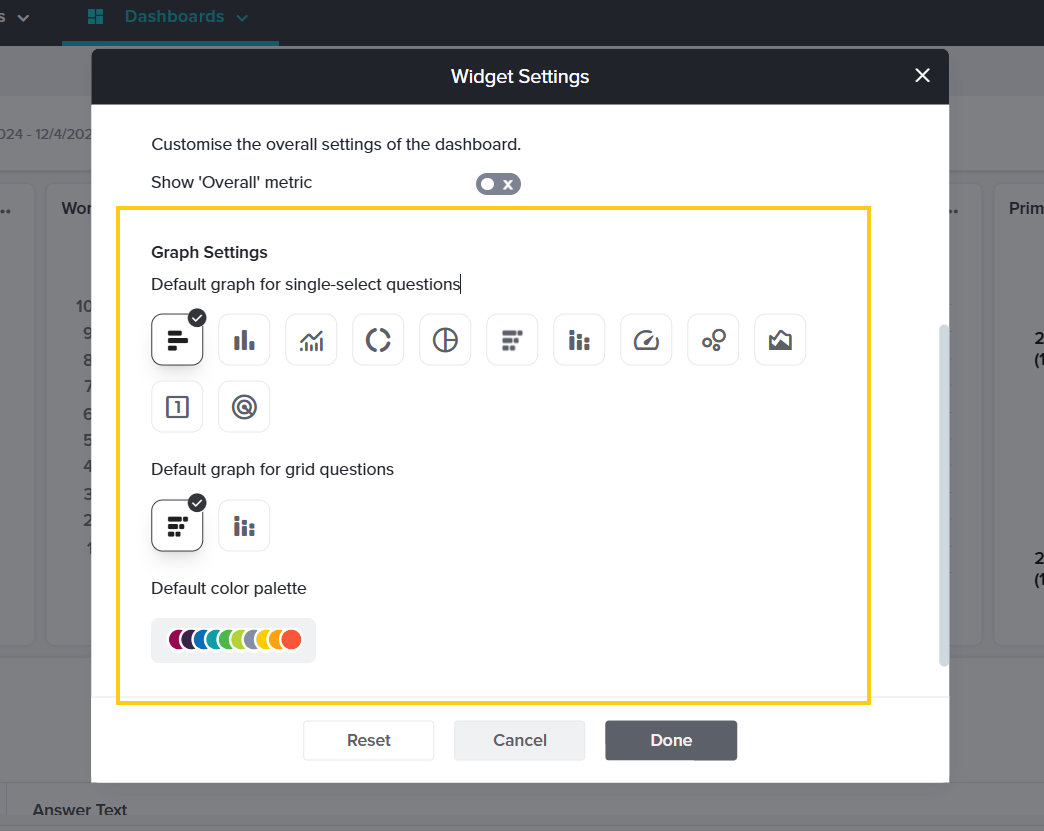Select stacked column chart for single-select questions

[579, 340]
